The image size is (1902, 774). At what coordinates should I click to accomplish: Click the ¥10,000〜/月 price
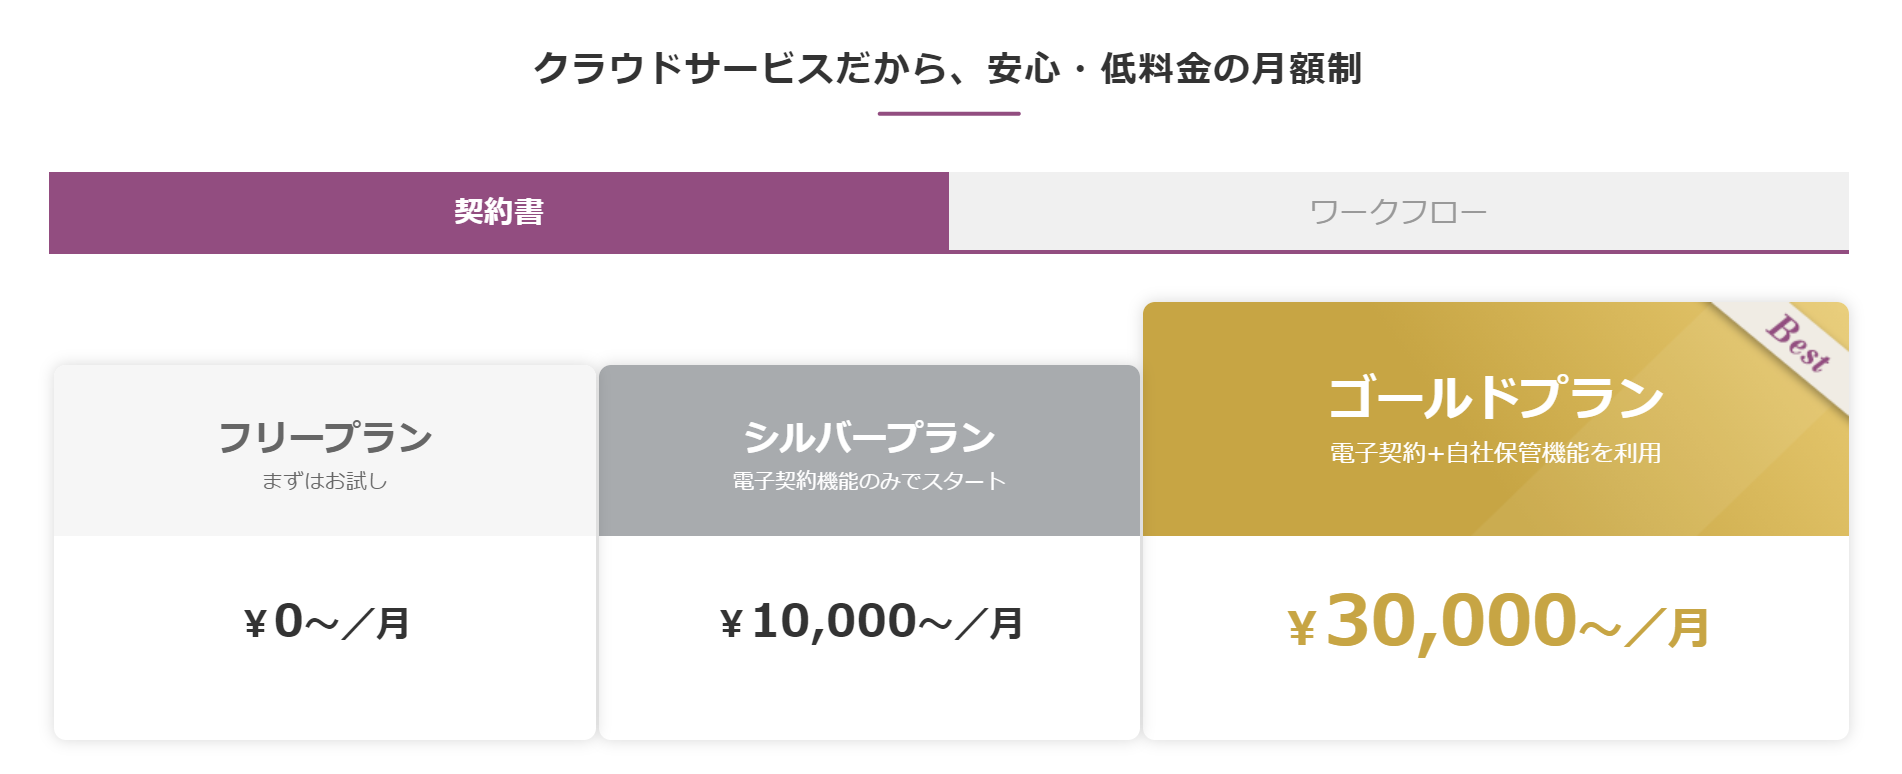870,622
